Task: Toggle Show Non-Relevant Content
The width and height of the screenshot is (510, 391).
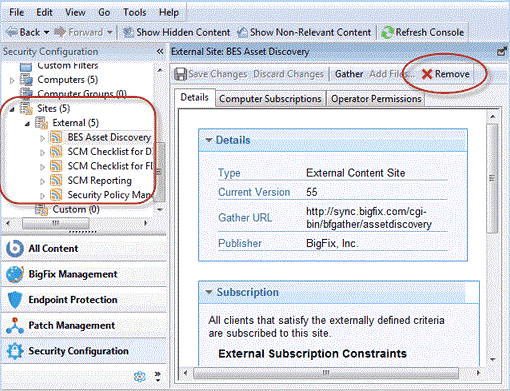Action: (304, 32)
